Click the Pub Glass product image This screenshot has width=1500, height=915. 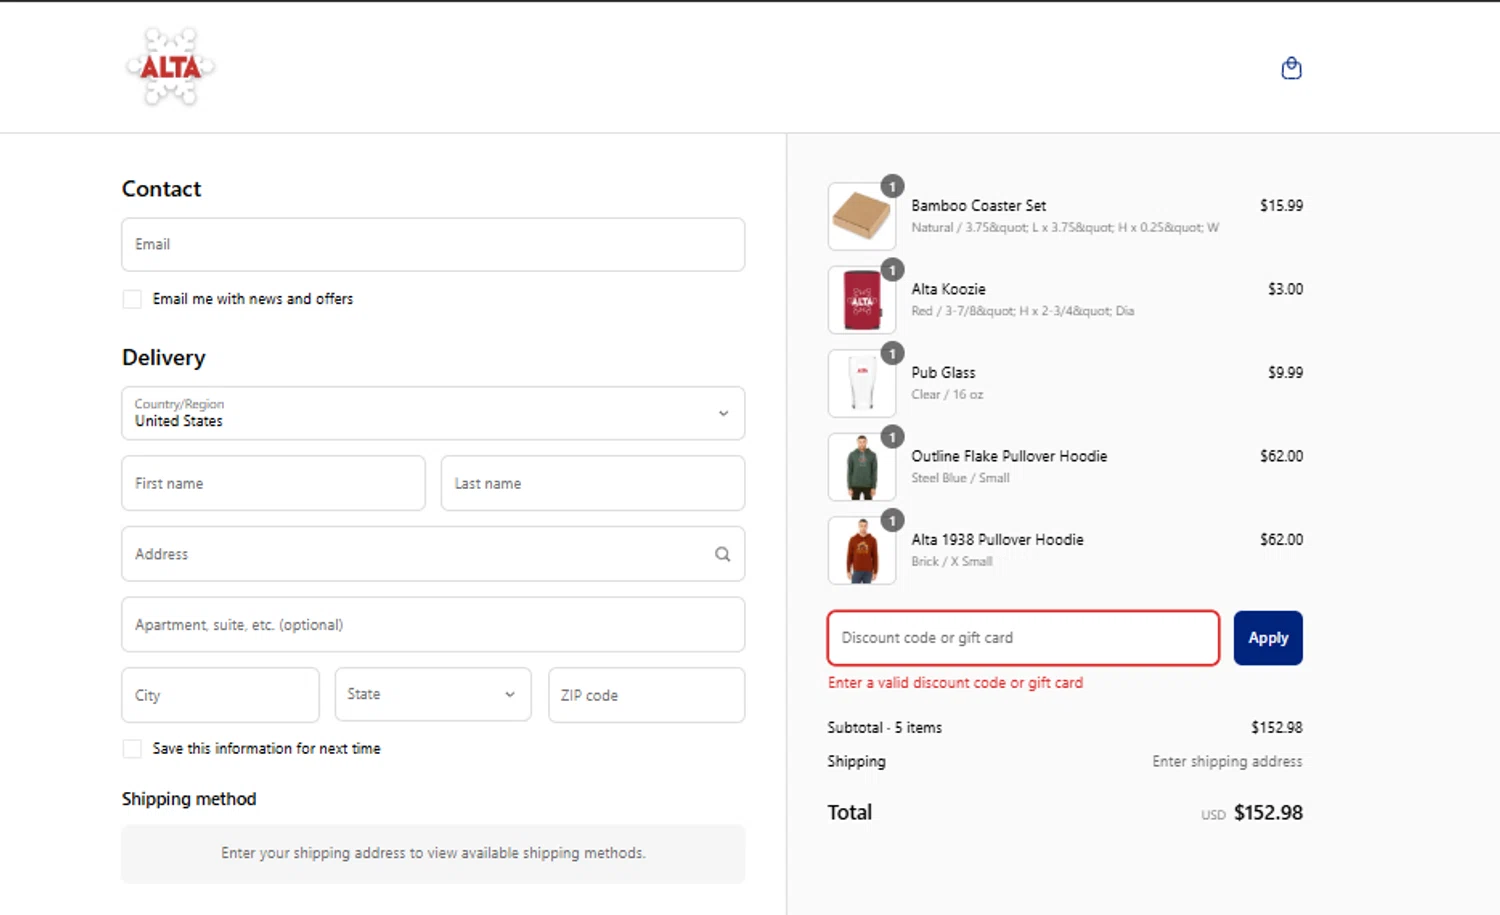point(861,383)
